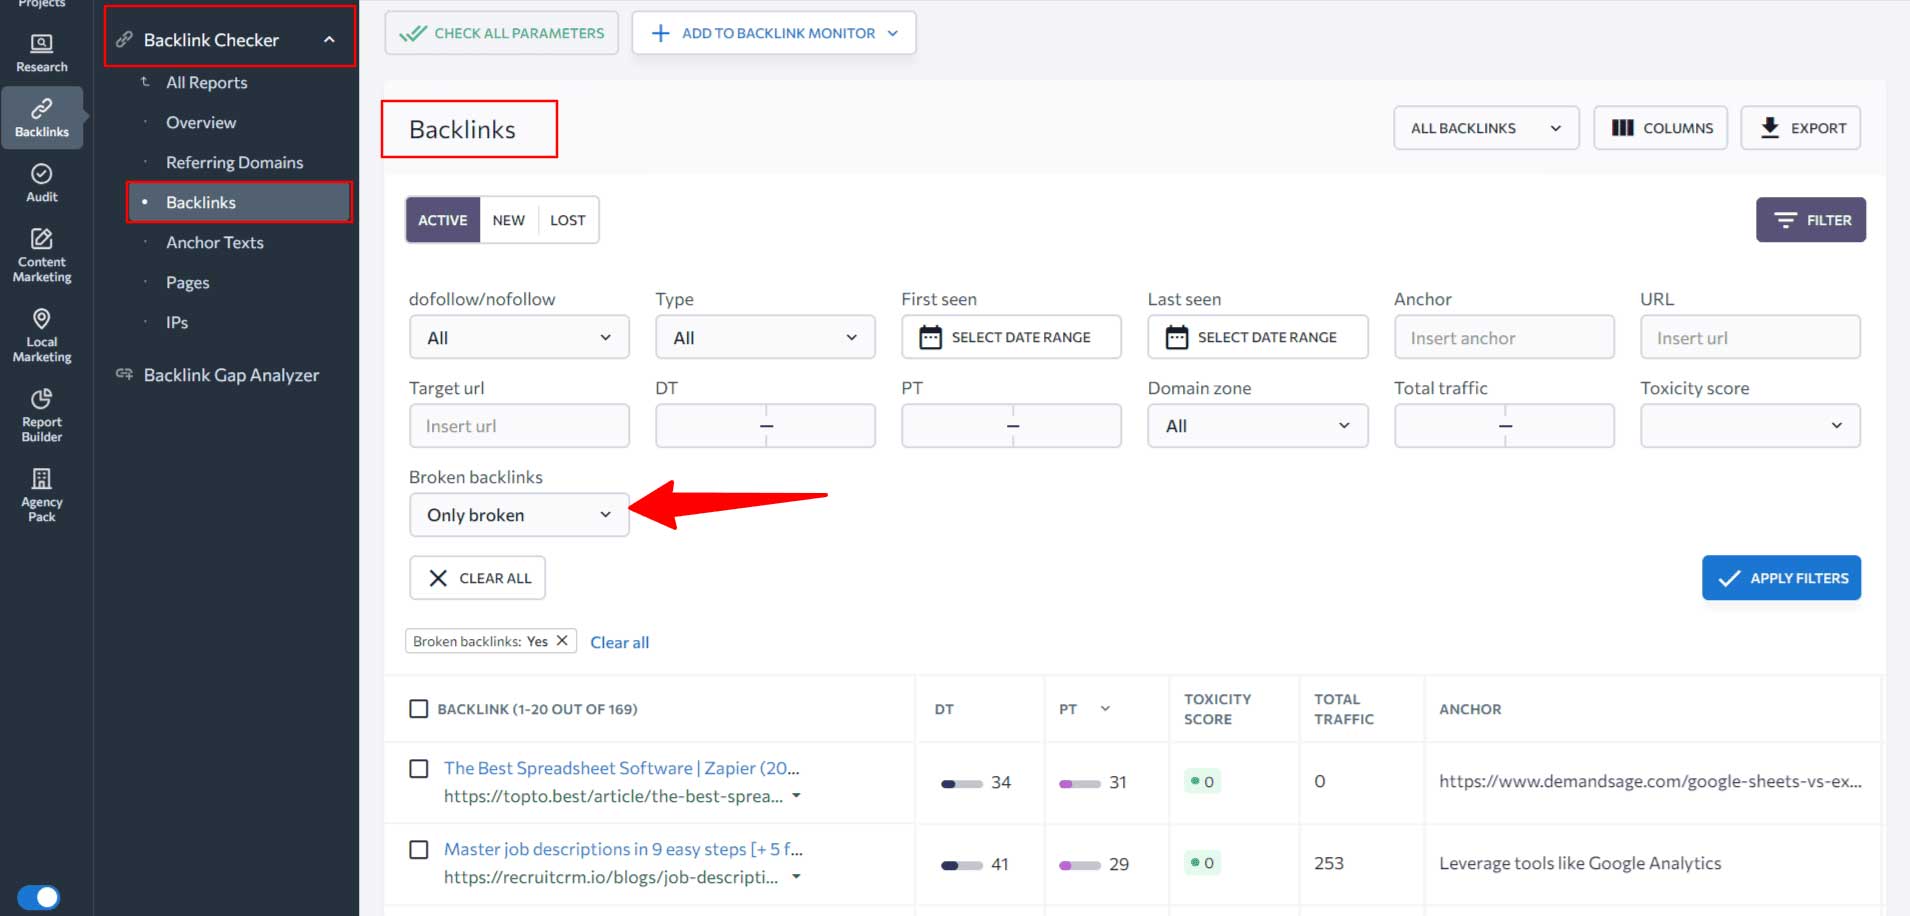This screenshot has width=1910, height=916.
Task: Select the Backlinks submenu item
Action: [x=239, y=202]
